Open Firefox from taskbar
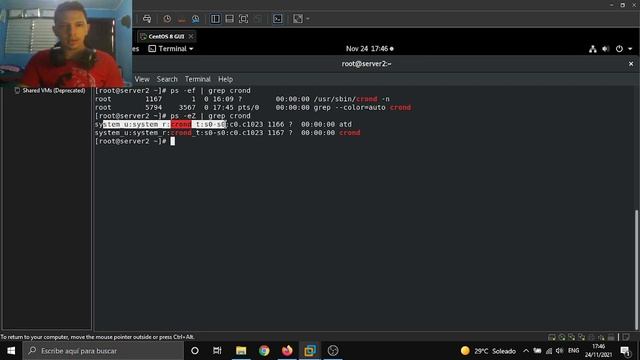The image size is (640, 360). (287, 351)
